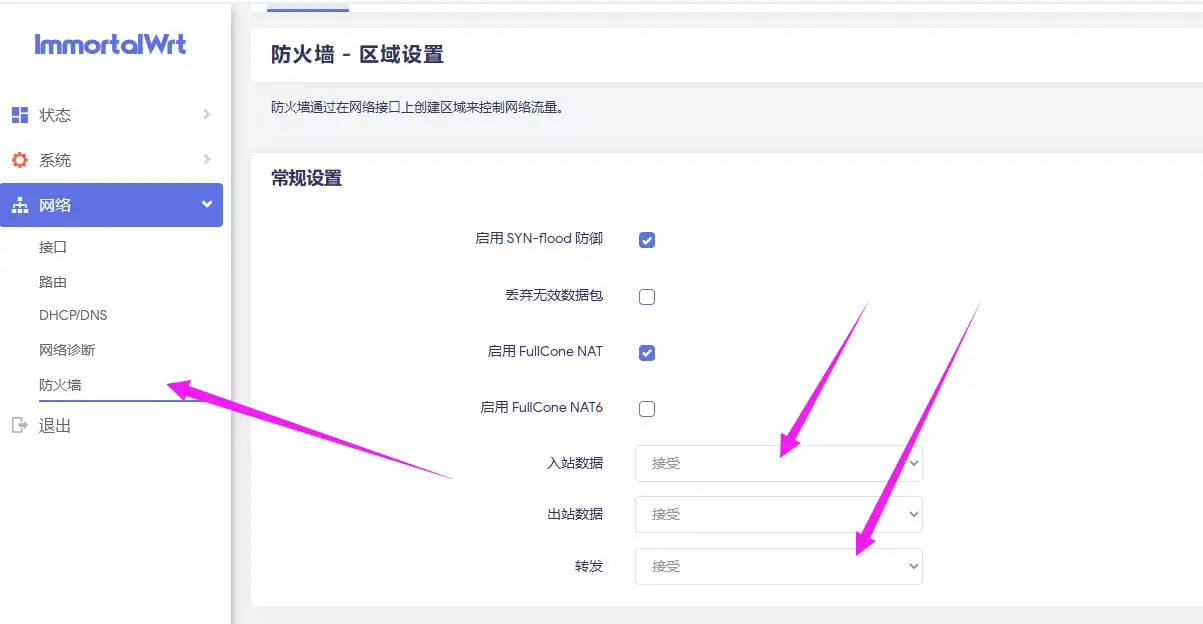This screenshot has width=1203, height=624.
Task: Disable the SYN-flood 防御 checkbox
Action: click(646, 239)
